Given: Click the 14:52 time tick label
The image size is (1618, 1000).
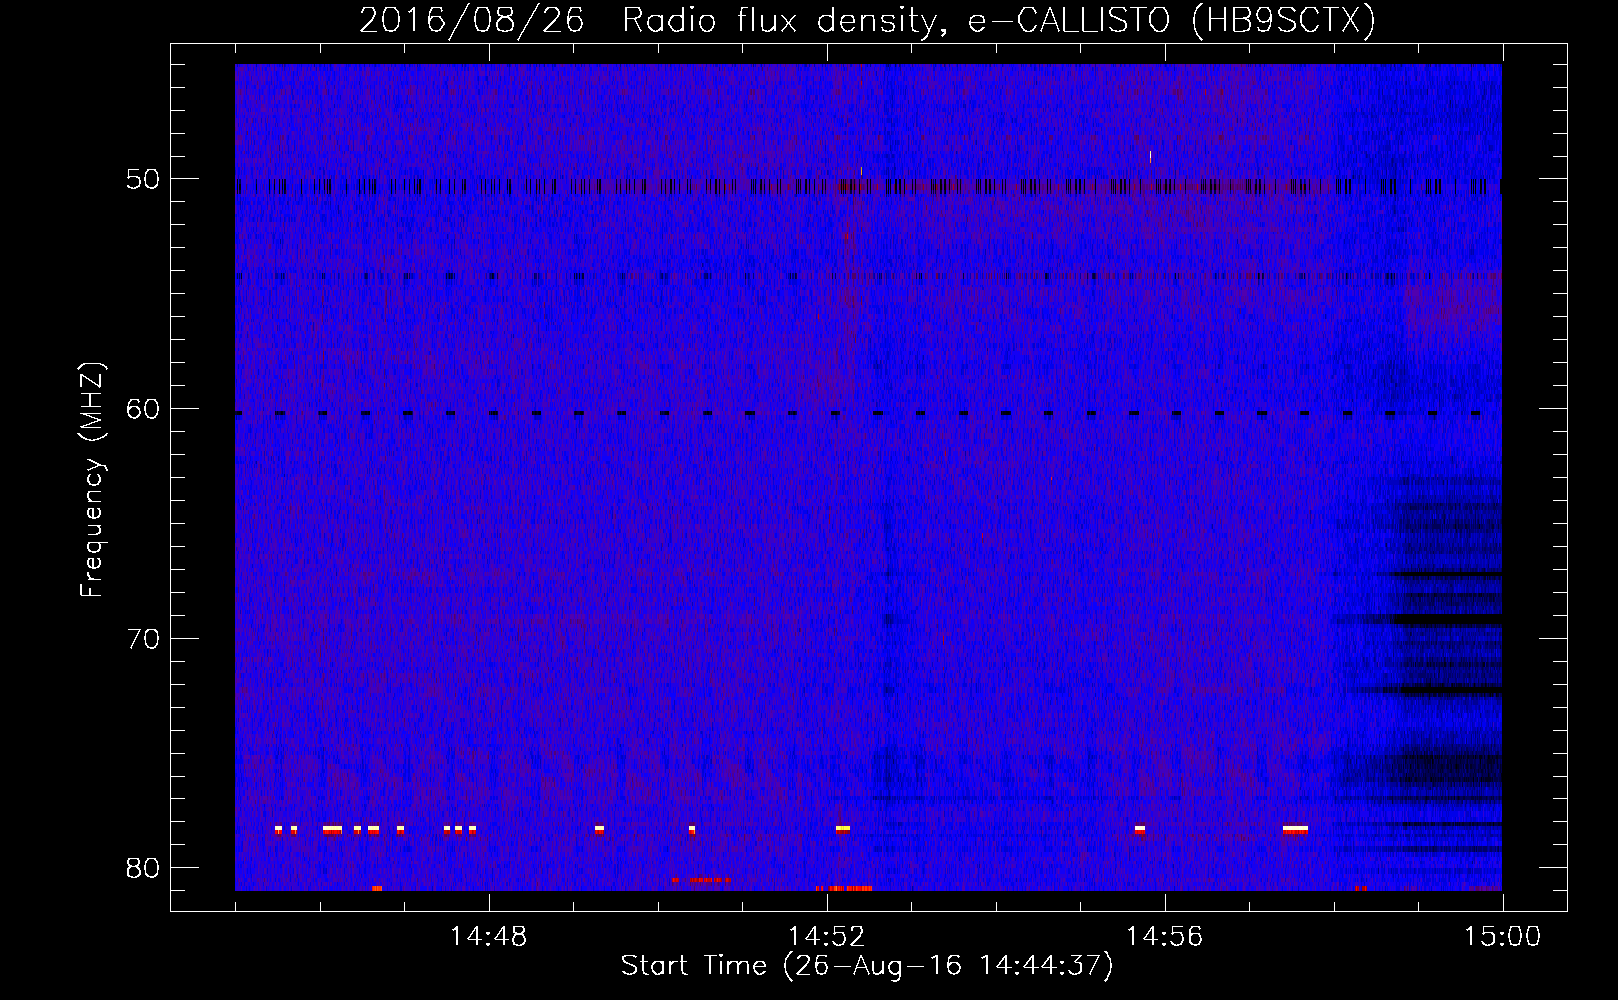Looking at the screenshot, I should [827, 937].
